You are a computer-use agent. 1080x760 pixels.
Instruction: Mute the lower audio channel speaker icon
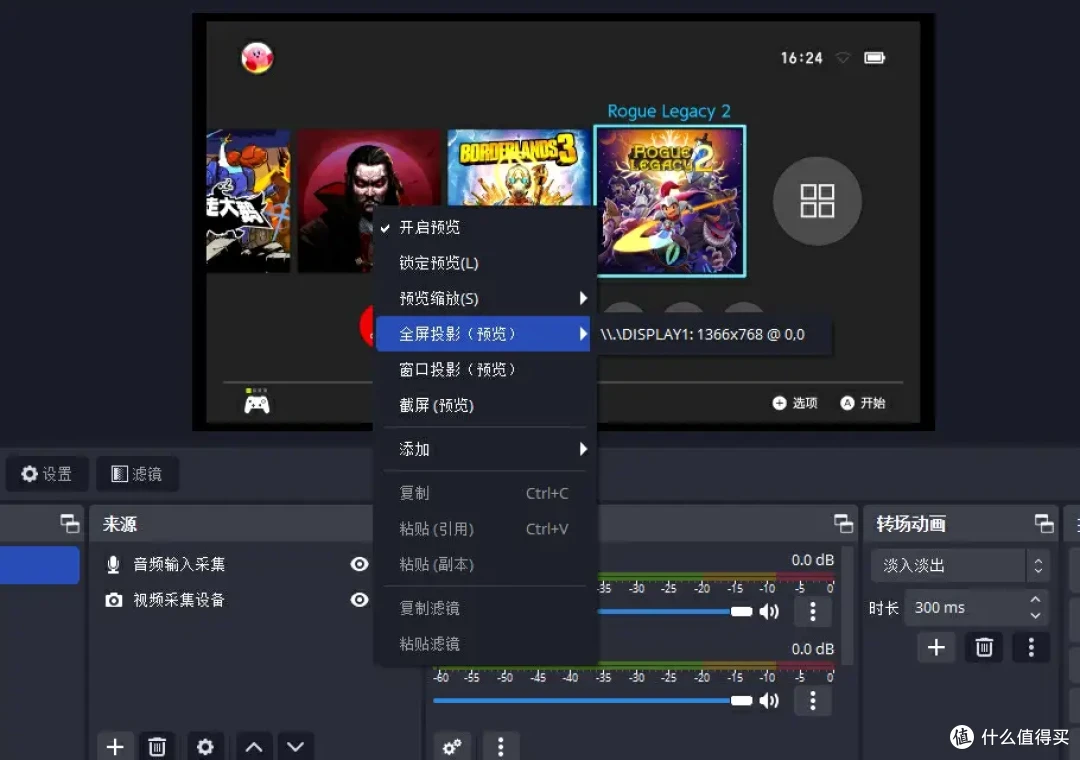click(x=769, y=701)
